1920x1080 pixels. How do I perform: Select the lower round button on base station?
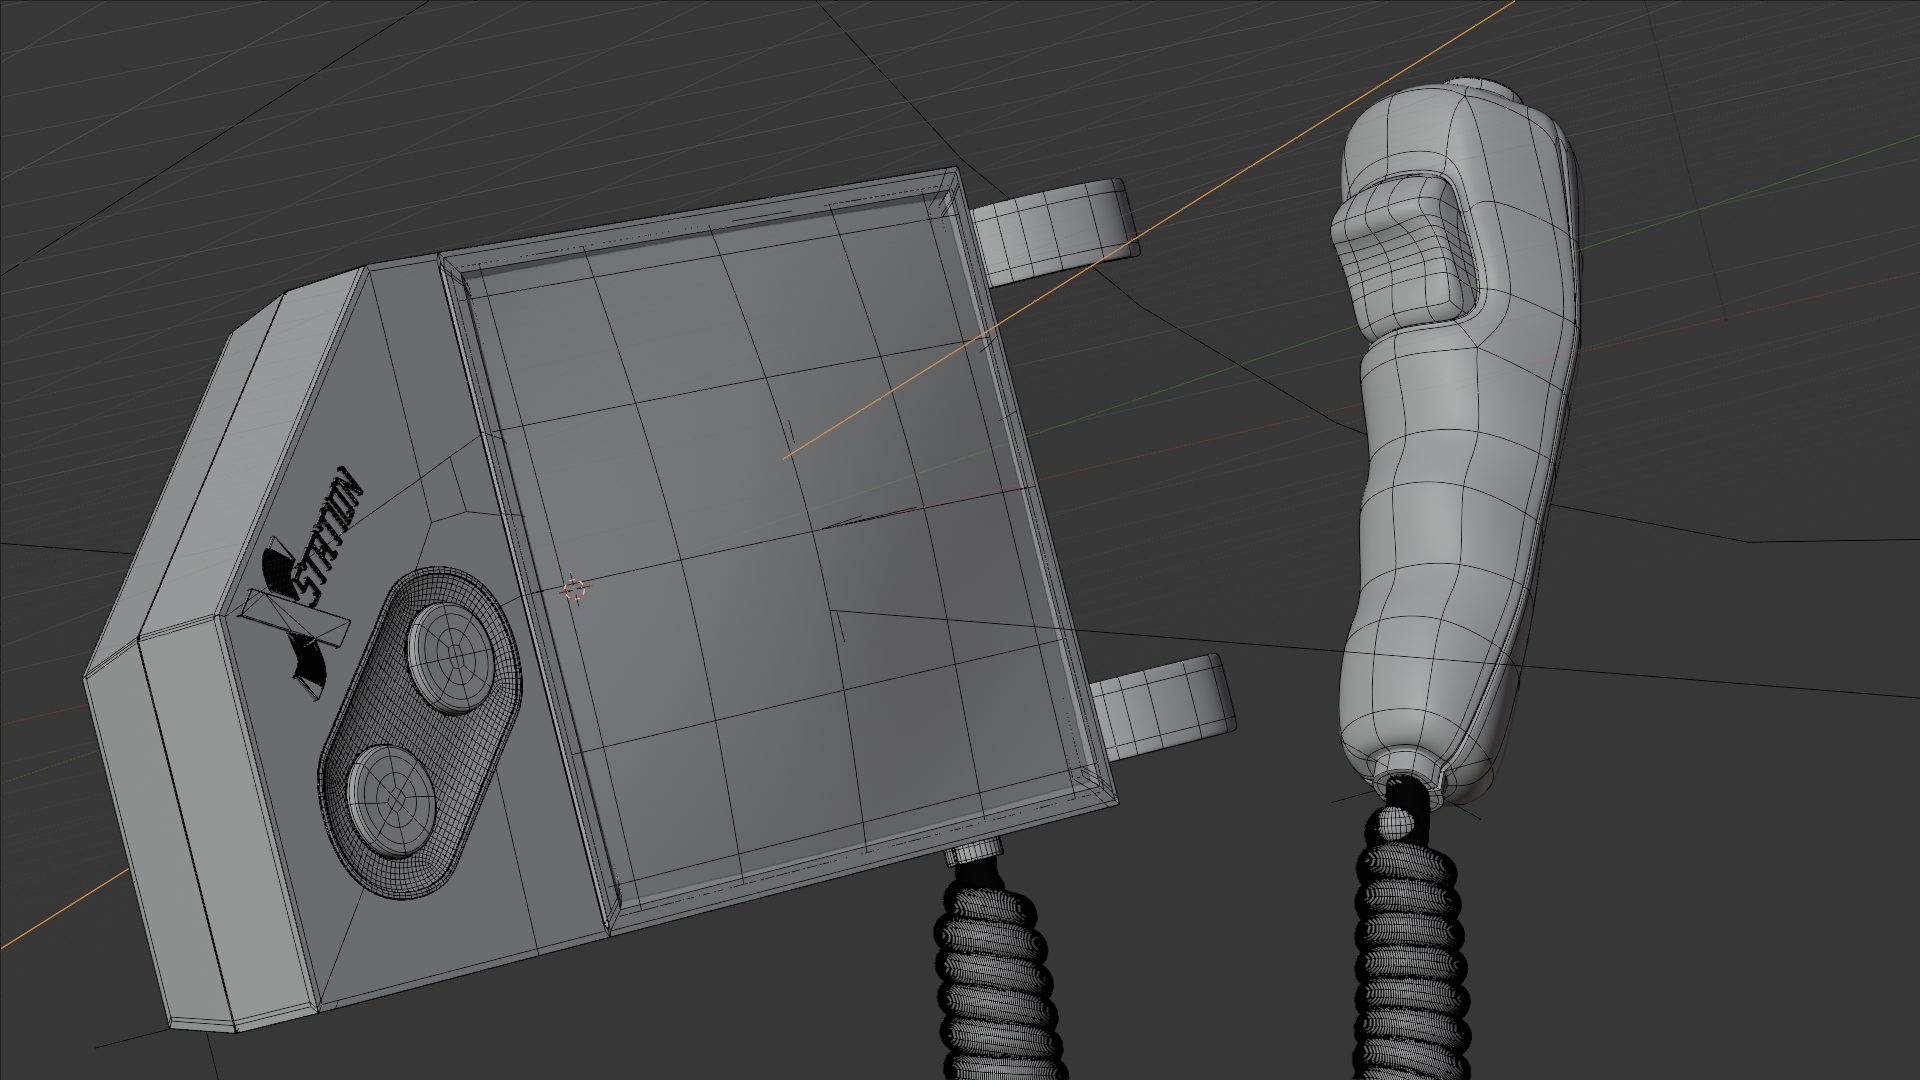[392, 798]
